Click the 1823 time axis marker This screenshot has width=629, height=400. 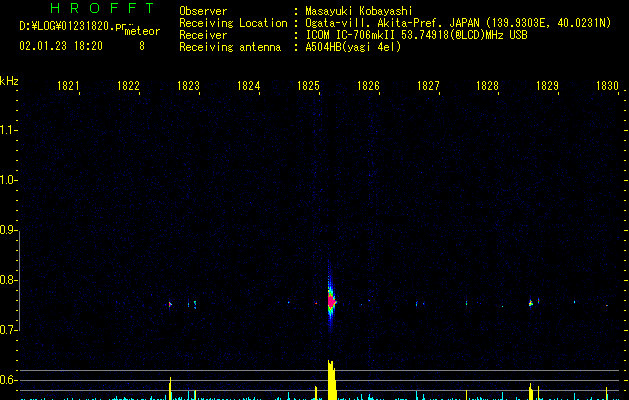tap(188, 86)
